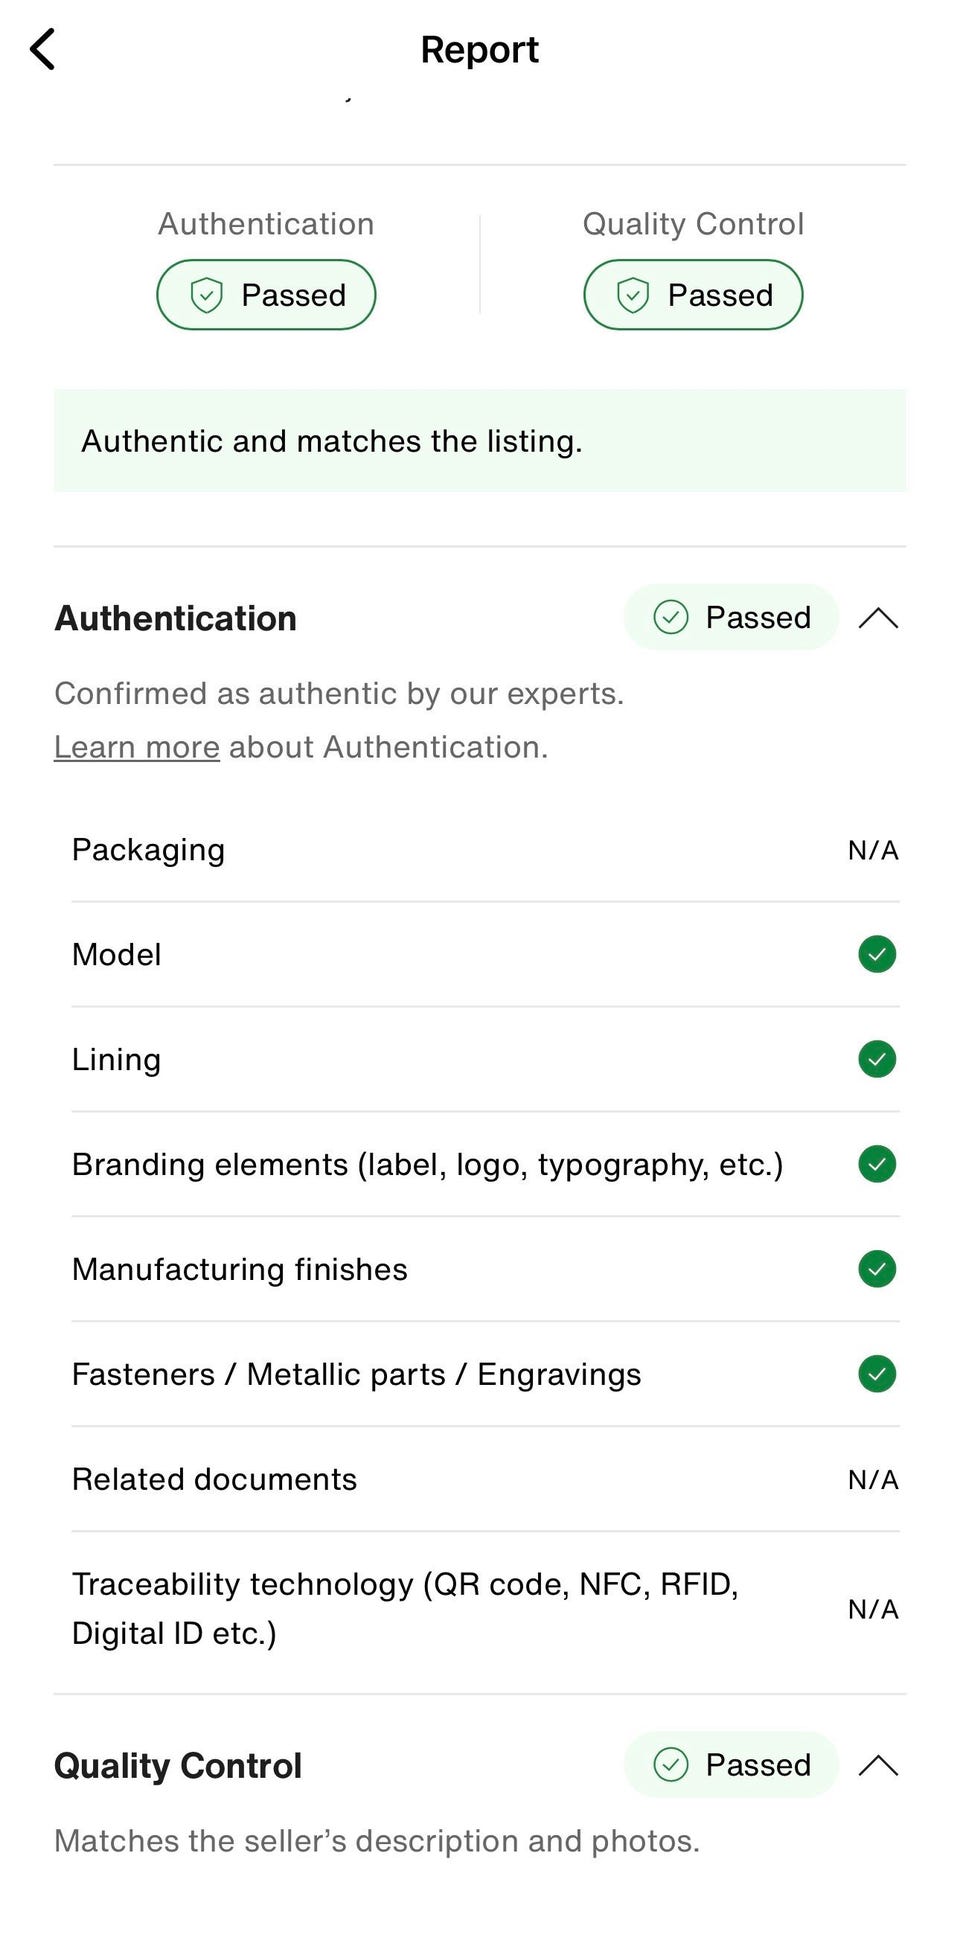Tap the checkmark circle in Quality Control section header
960x1949 pixels.
[671, 1764]
